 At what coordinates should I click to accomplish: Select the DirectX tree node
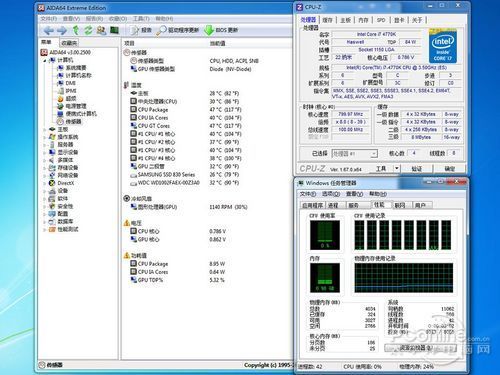(x=62, y=183)
